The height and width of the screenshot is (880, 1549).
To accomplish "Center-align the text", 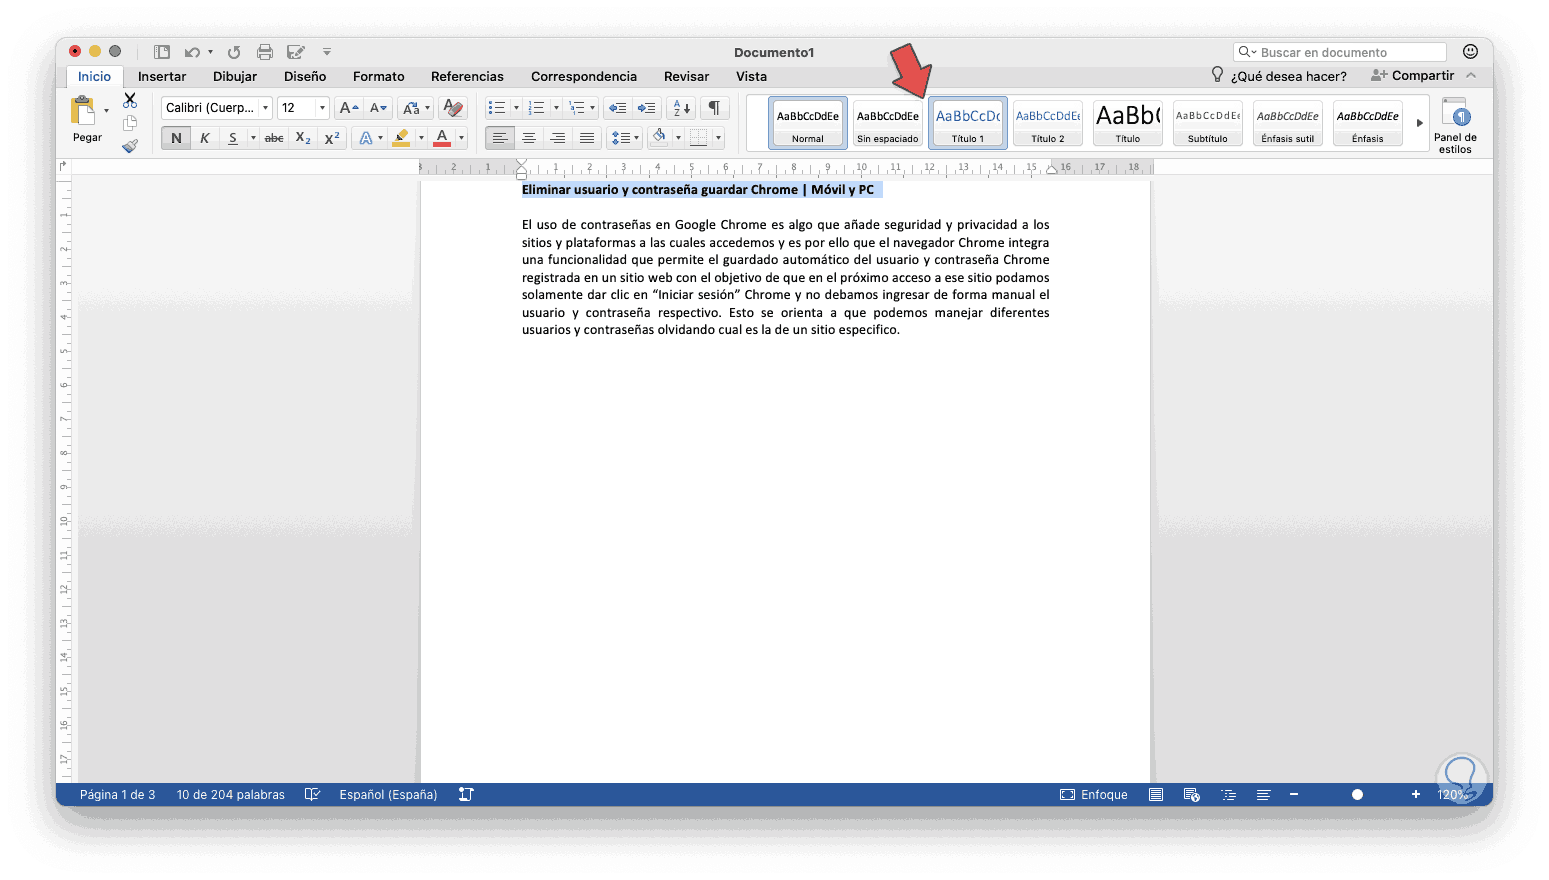I will click(529, 138).
